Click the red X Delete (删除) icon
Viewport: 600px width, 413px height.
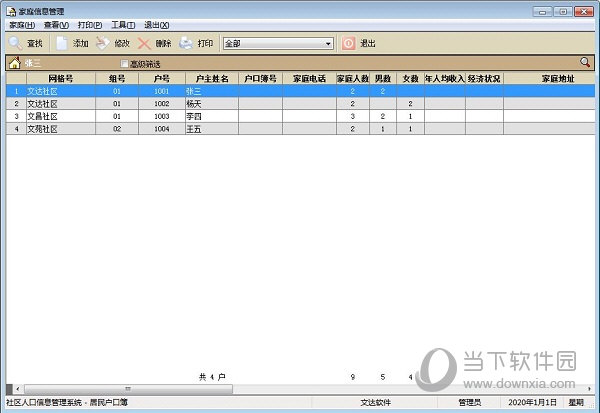click(144, 43)
